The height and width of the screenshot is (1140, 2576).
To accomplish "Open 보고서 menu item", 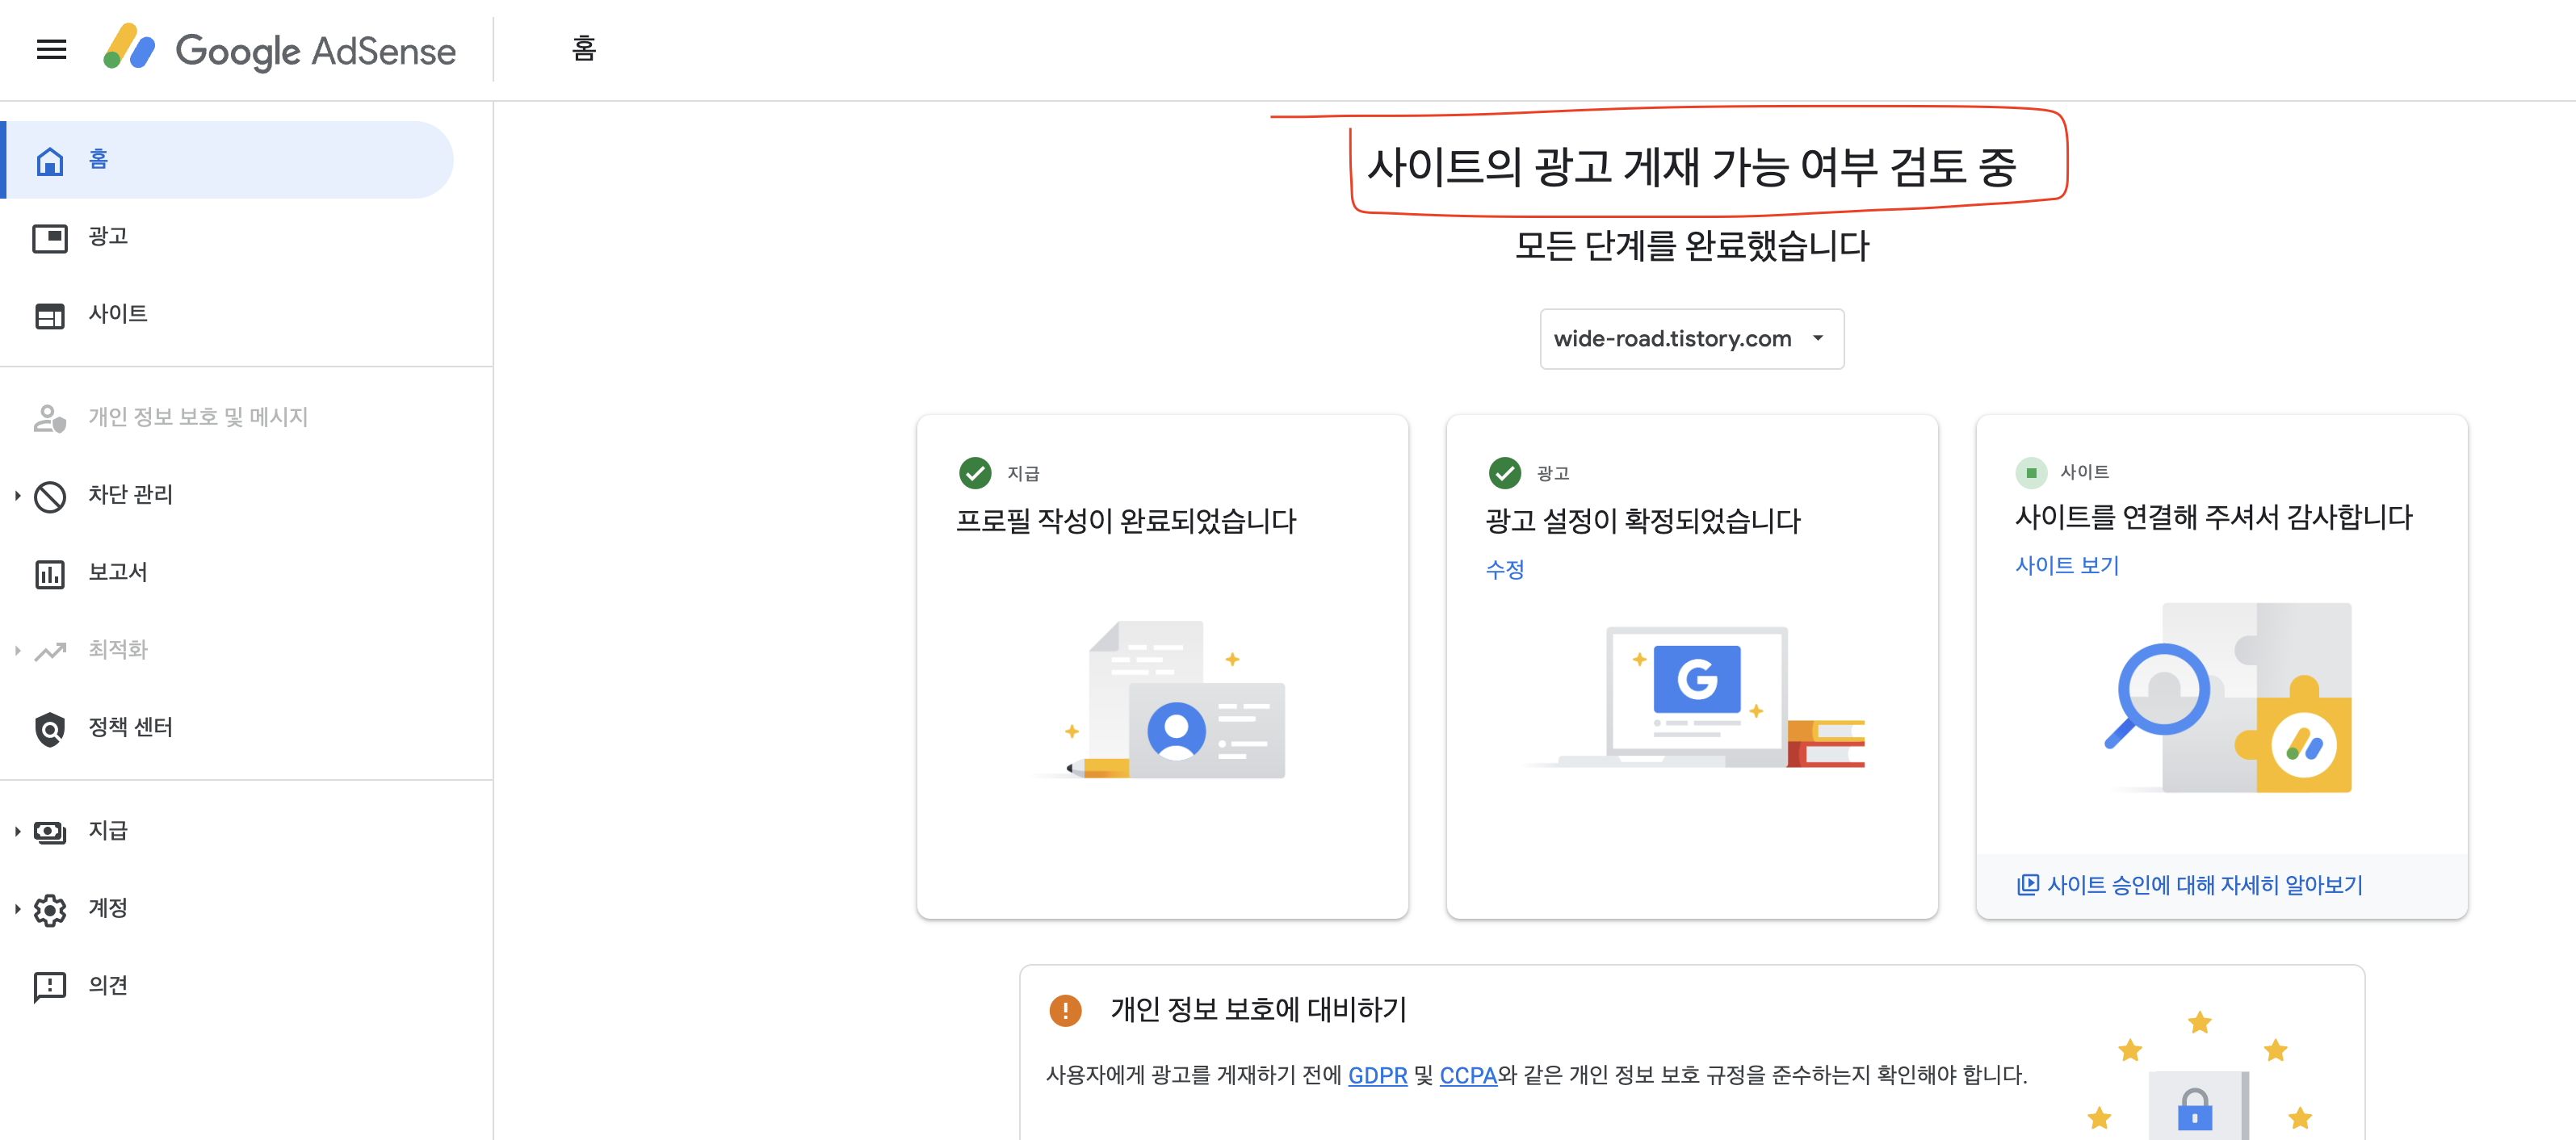I will click(118, 572).
